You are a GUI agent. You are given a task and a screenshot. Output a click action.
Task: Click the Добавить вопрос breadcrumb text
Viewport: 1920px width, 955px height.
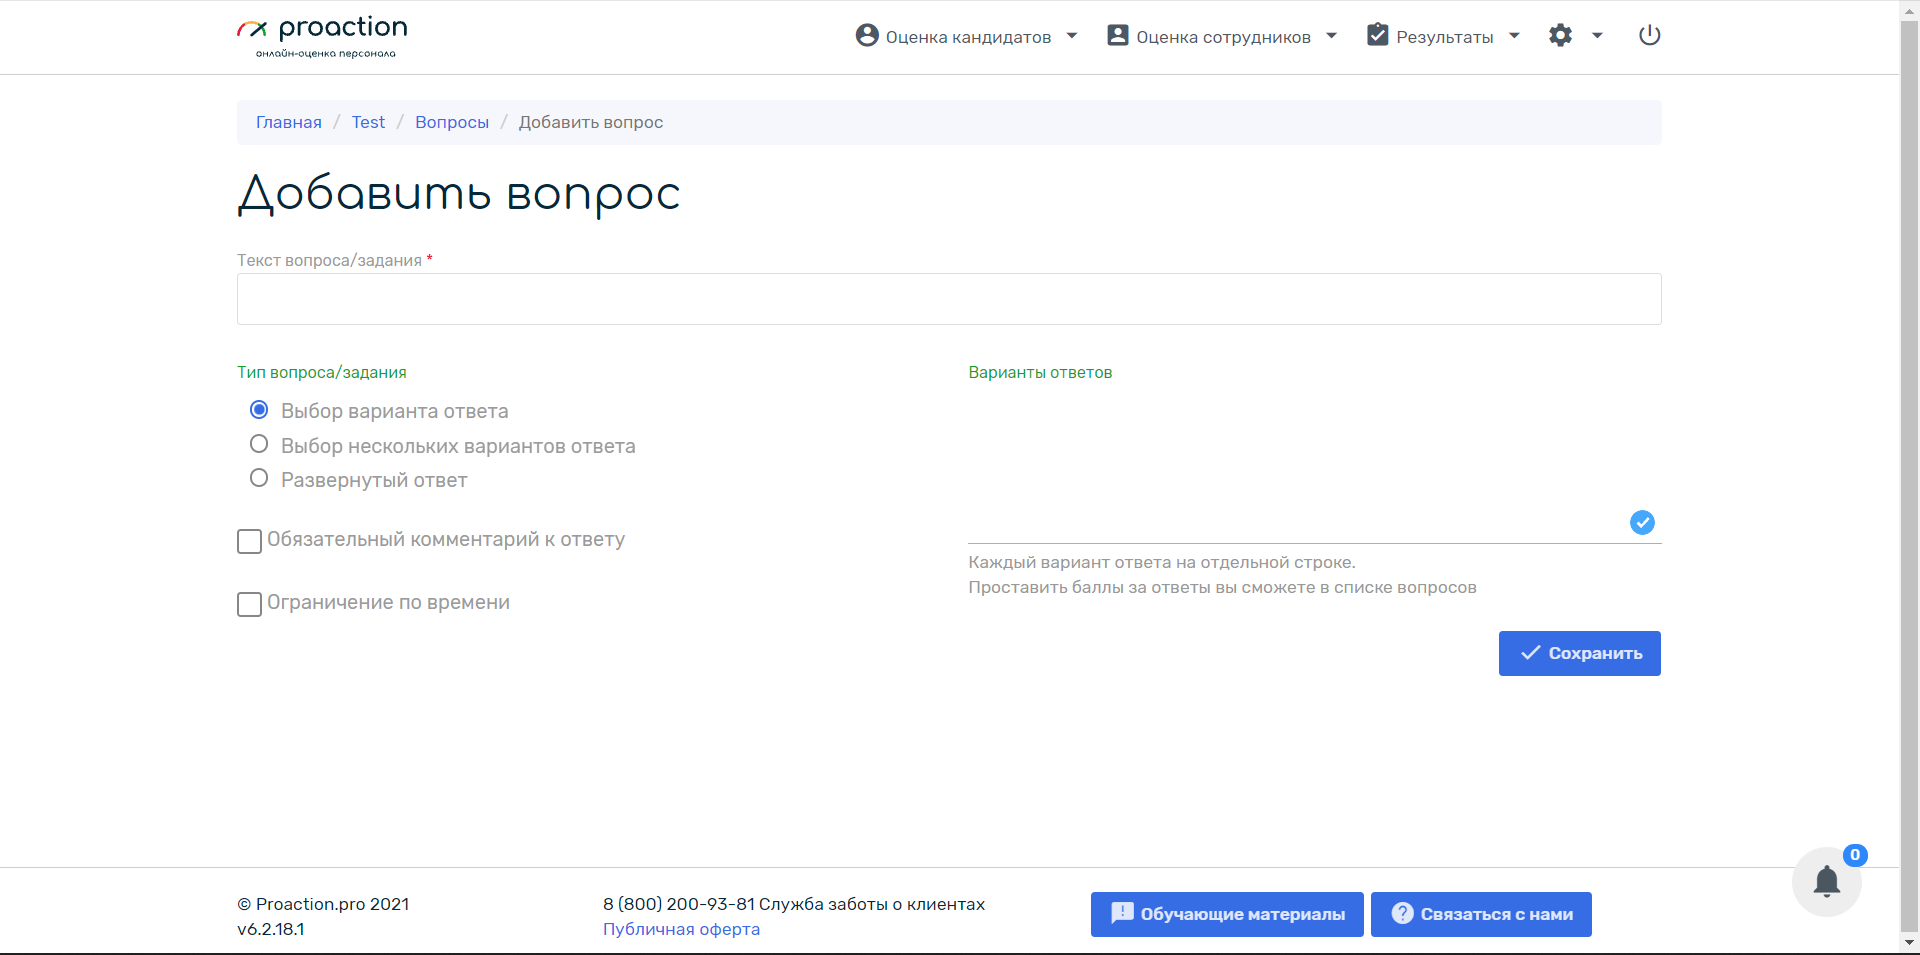point(591,122)
